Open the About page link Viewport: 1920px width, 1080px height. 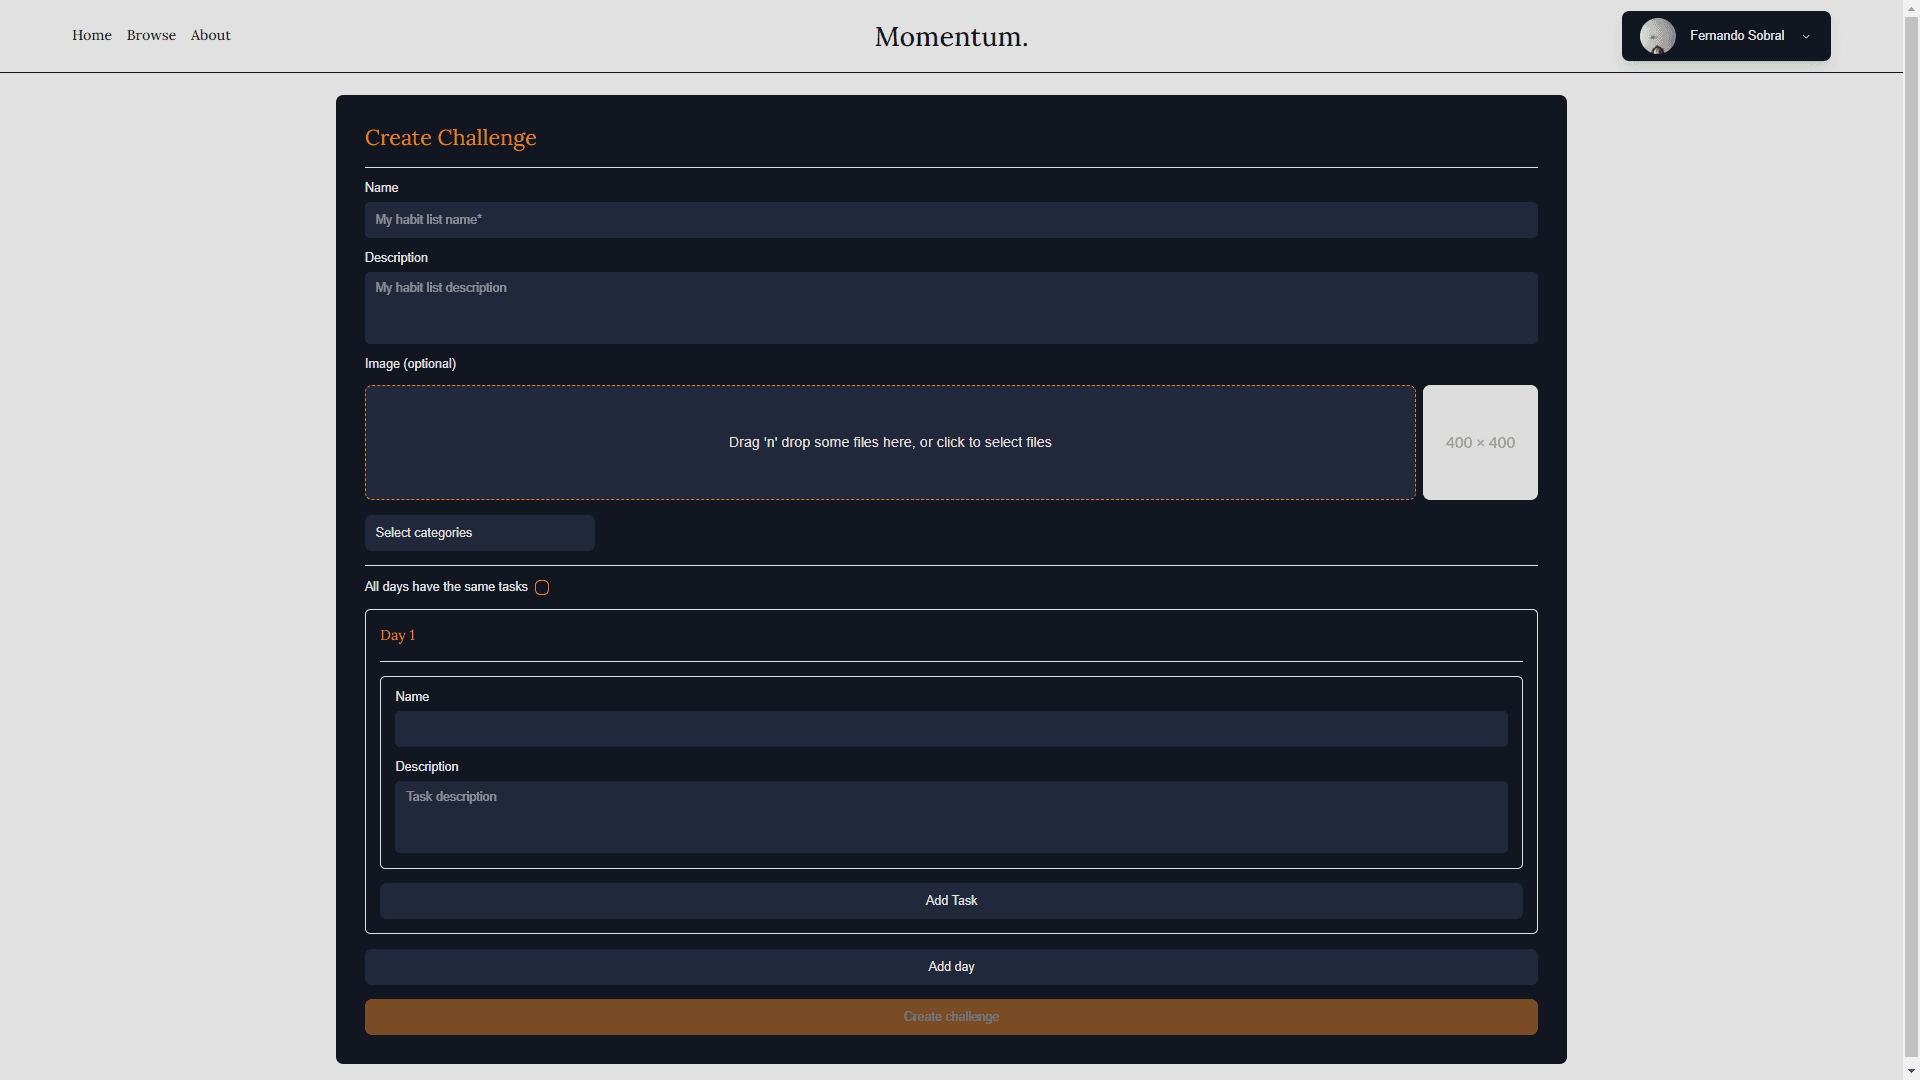click(x=210, y=35)
